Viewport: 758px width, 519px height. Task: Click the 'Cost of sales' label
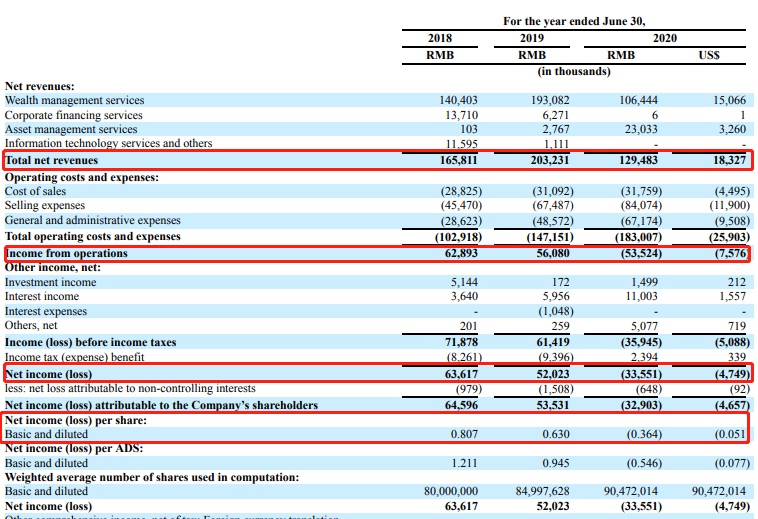[35, 191]
